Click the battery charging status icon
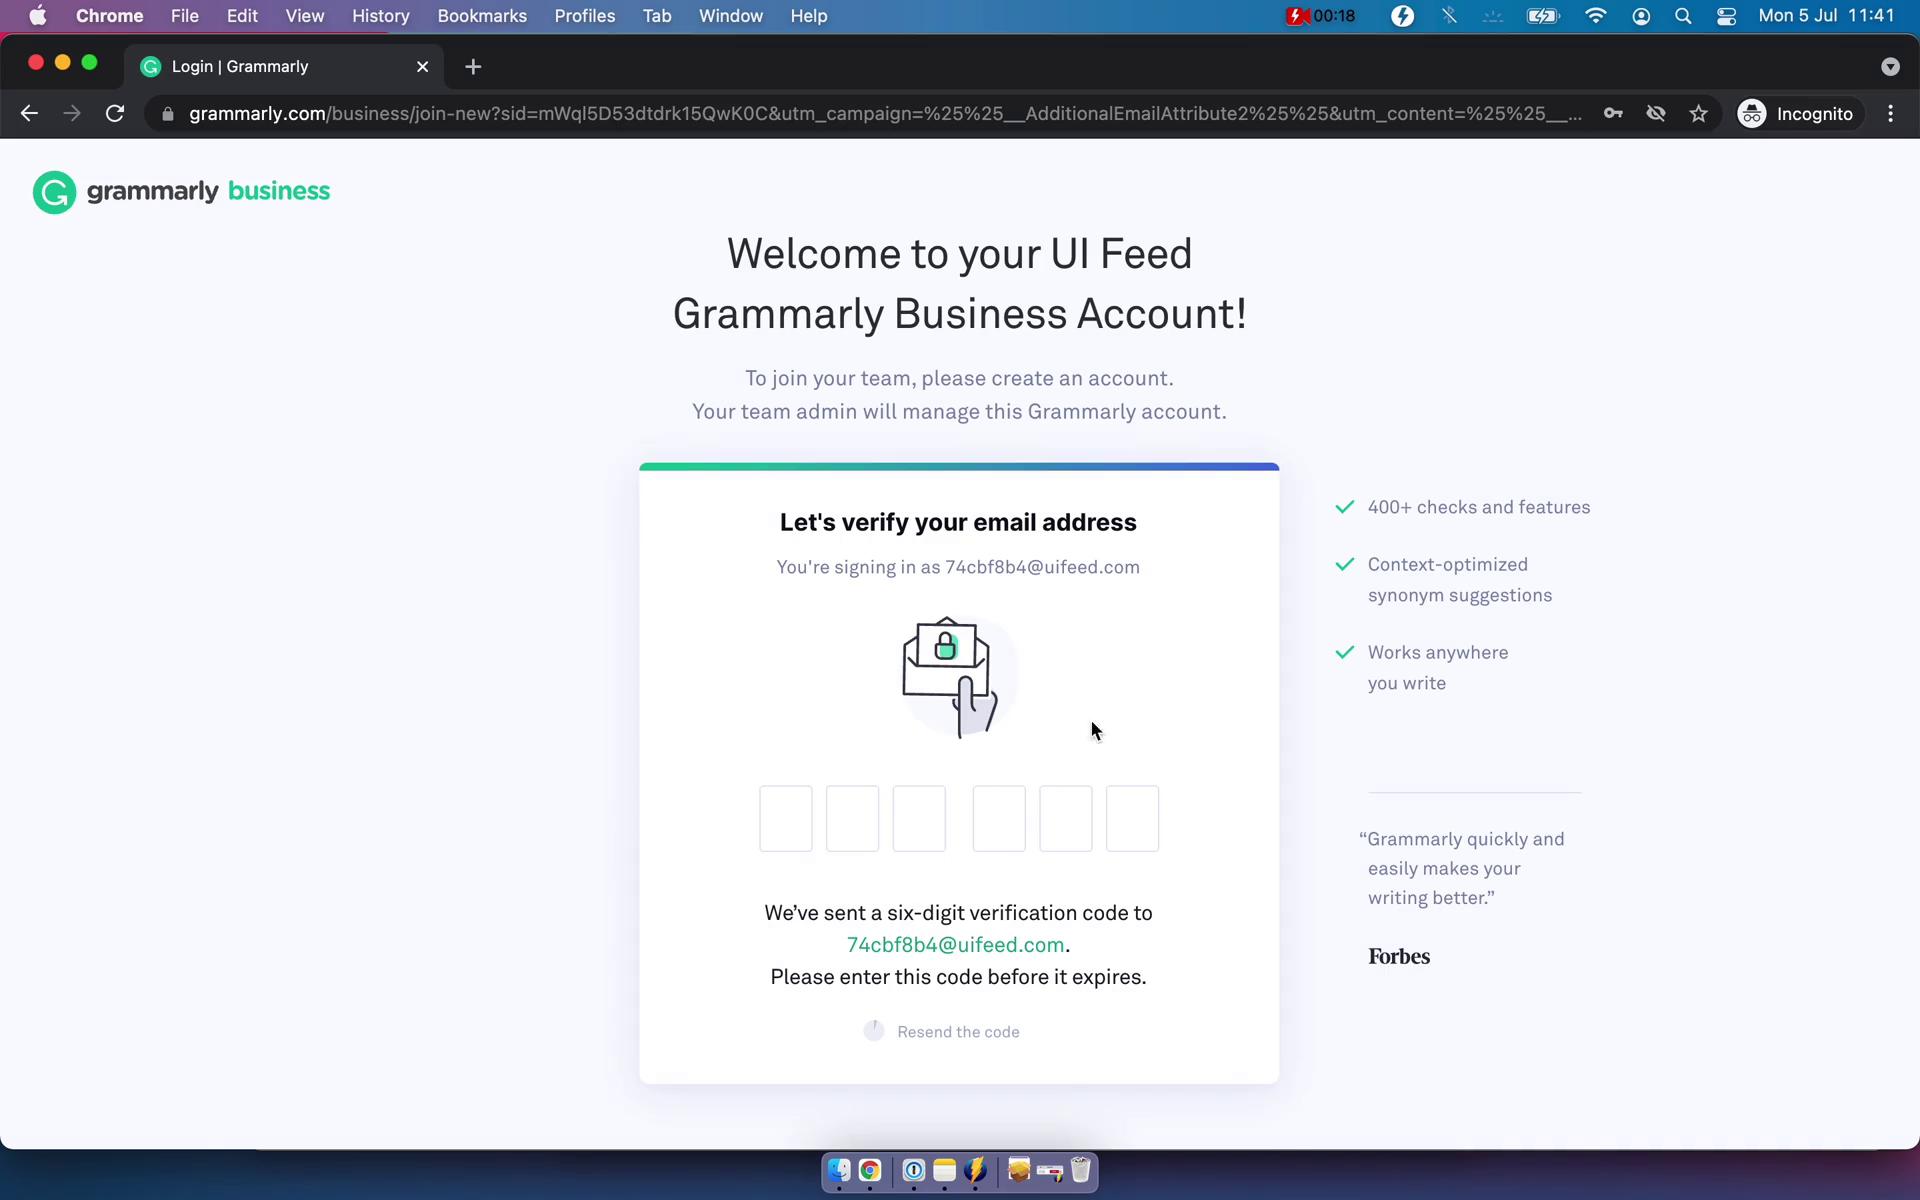This screenshot has width=1920, height=1200. [x=1543, y=16]
